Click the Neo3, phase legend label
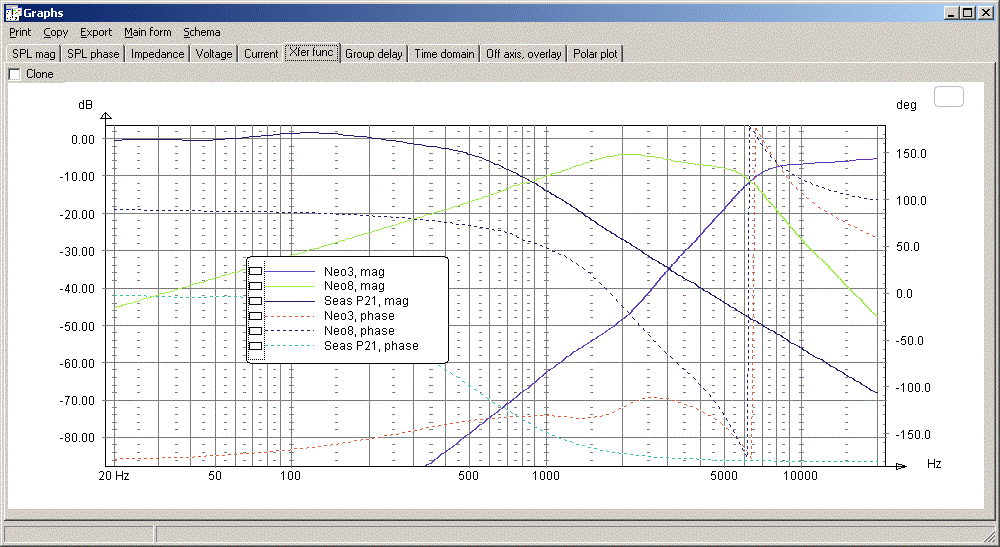1000x547 pixels. point(359,316)
